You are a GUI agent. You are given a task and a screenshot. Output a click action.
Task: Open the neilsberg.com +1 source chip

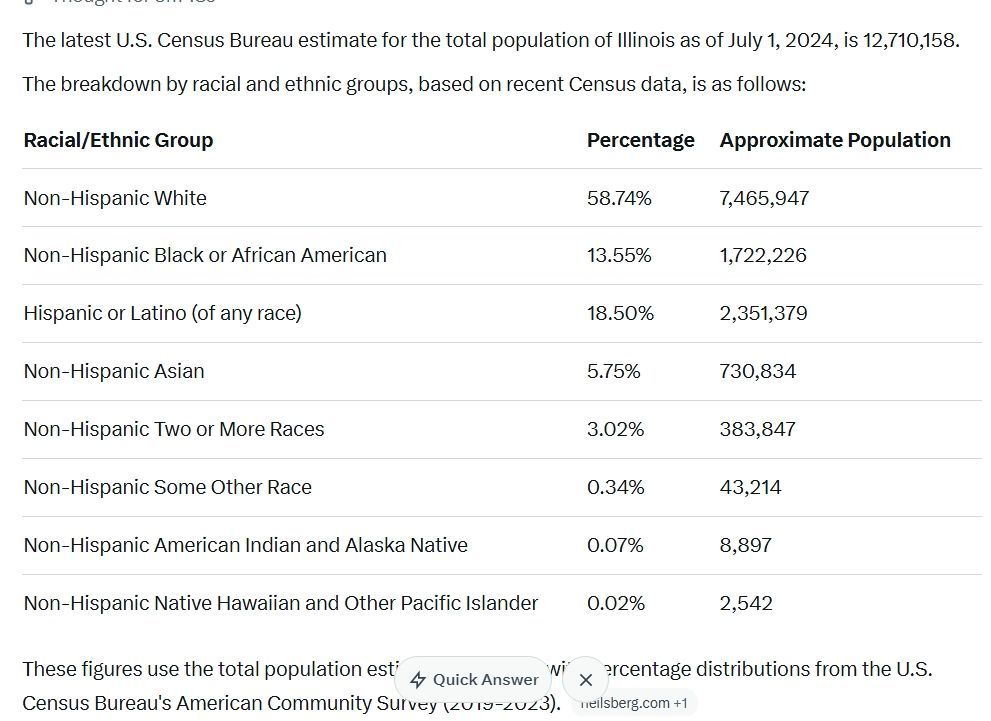[x=634, y=703]
